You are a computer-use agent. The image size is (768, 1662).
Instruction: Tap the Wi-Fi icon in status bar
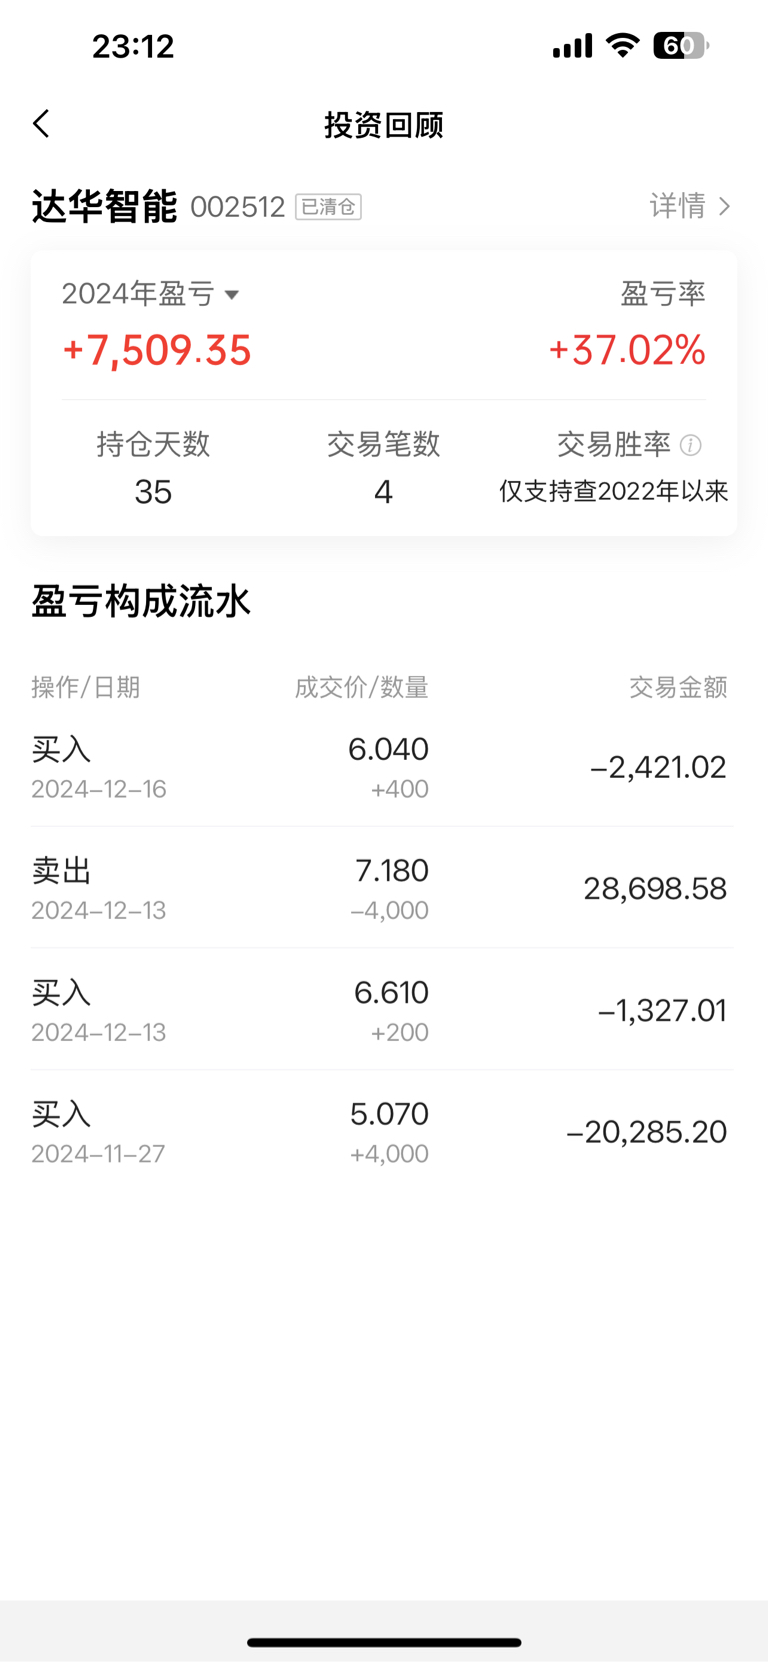pyautogui.click(x=623, y=45)
